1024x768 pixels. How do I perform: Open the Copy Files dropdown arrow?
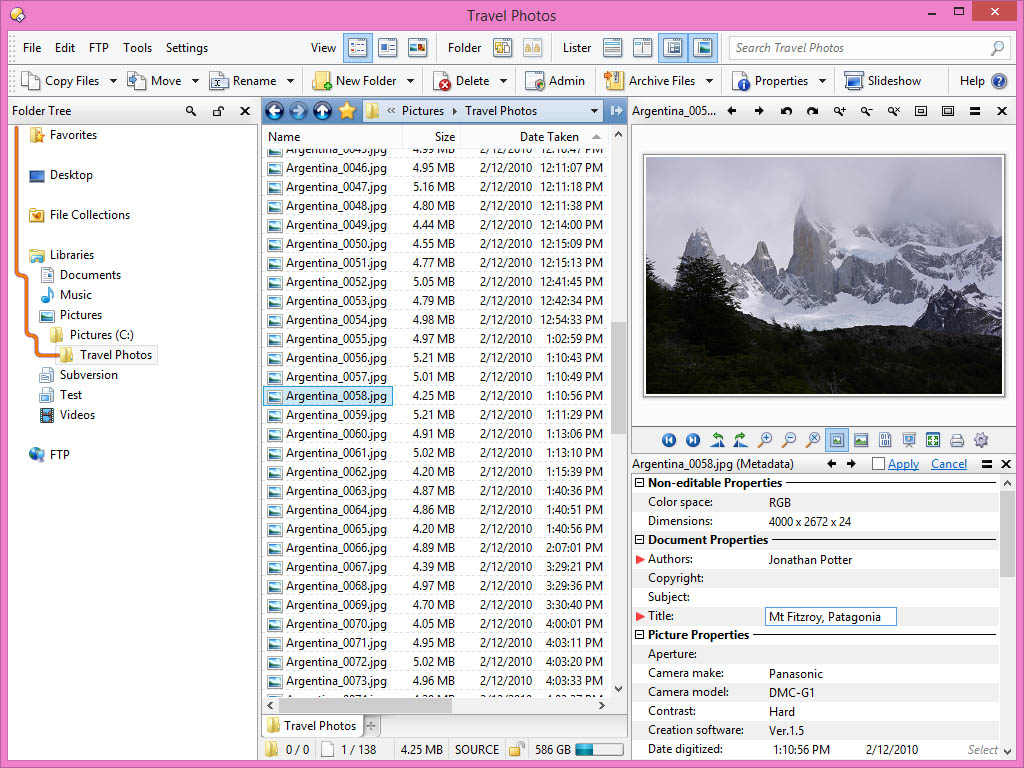(x=113, y=81)
